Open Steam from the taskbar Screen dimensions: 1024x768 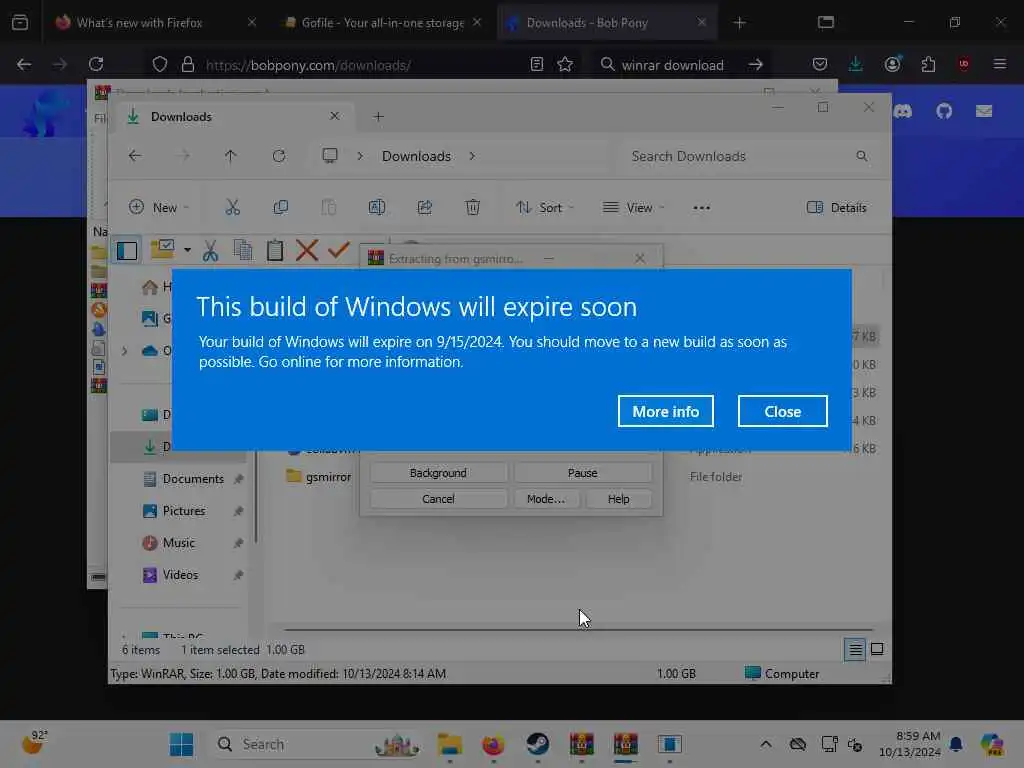coord(537,744)
